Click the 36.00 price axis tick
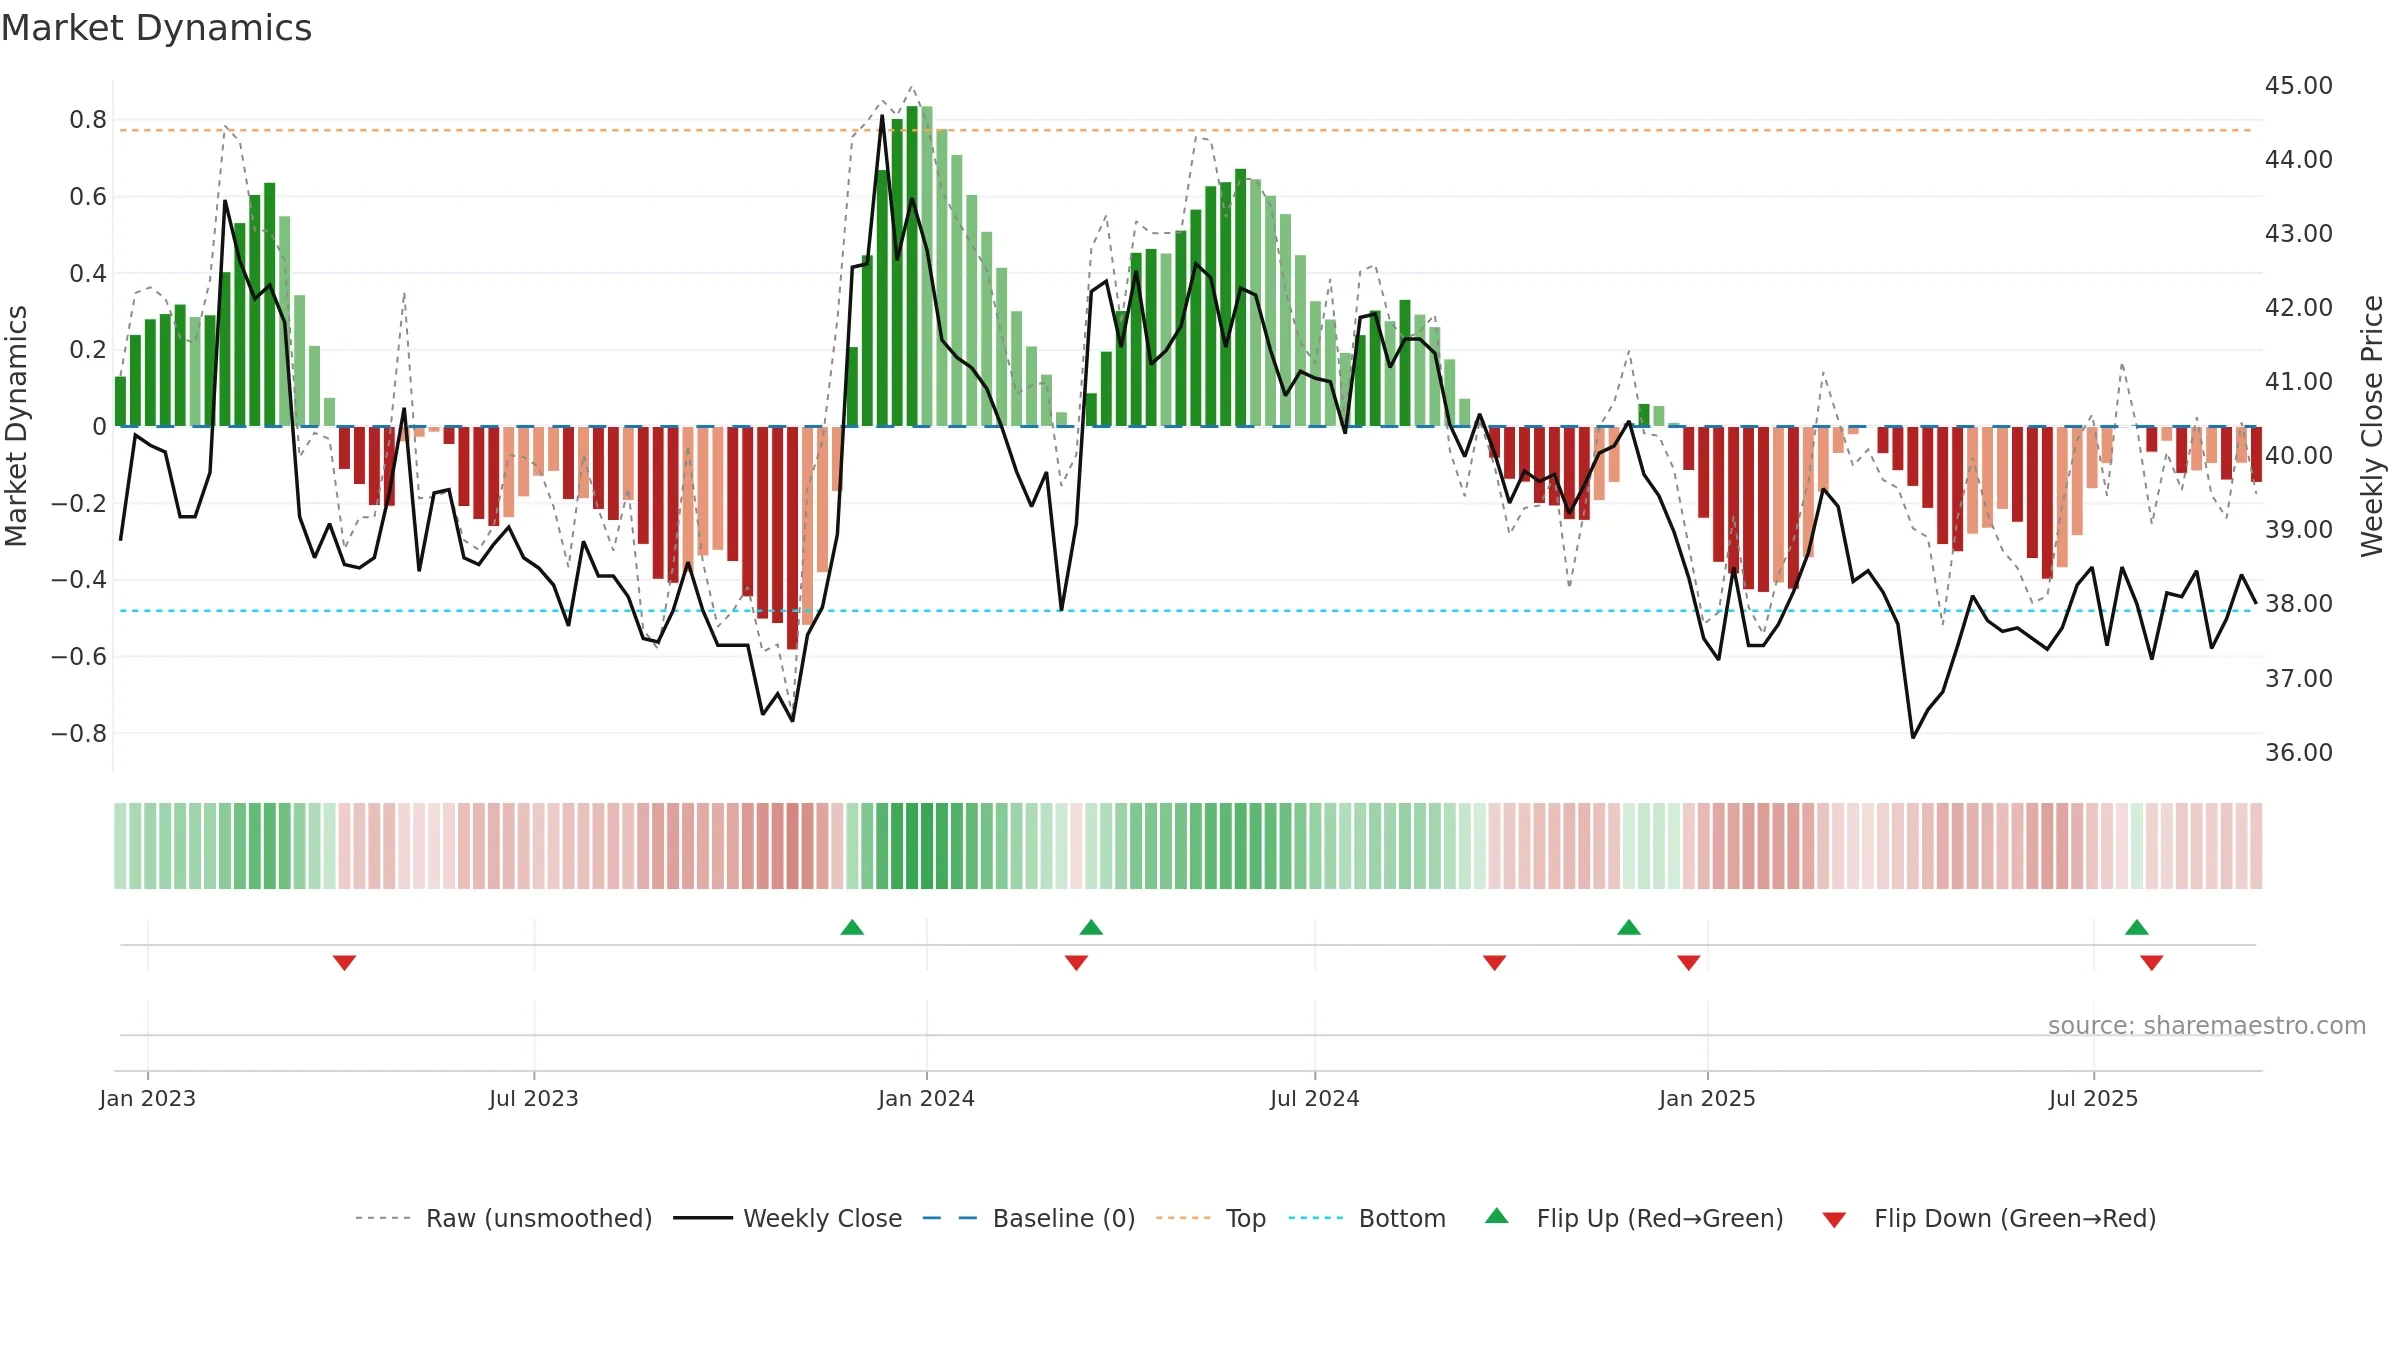Screen dimensions: 2400x1350 point(2298,752)
